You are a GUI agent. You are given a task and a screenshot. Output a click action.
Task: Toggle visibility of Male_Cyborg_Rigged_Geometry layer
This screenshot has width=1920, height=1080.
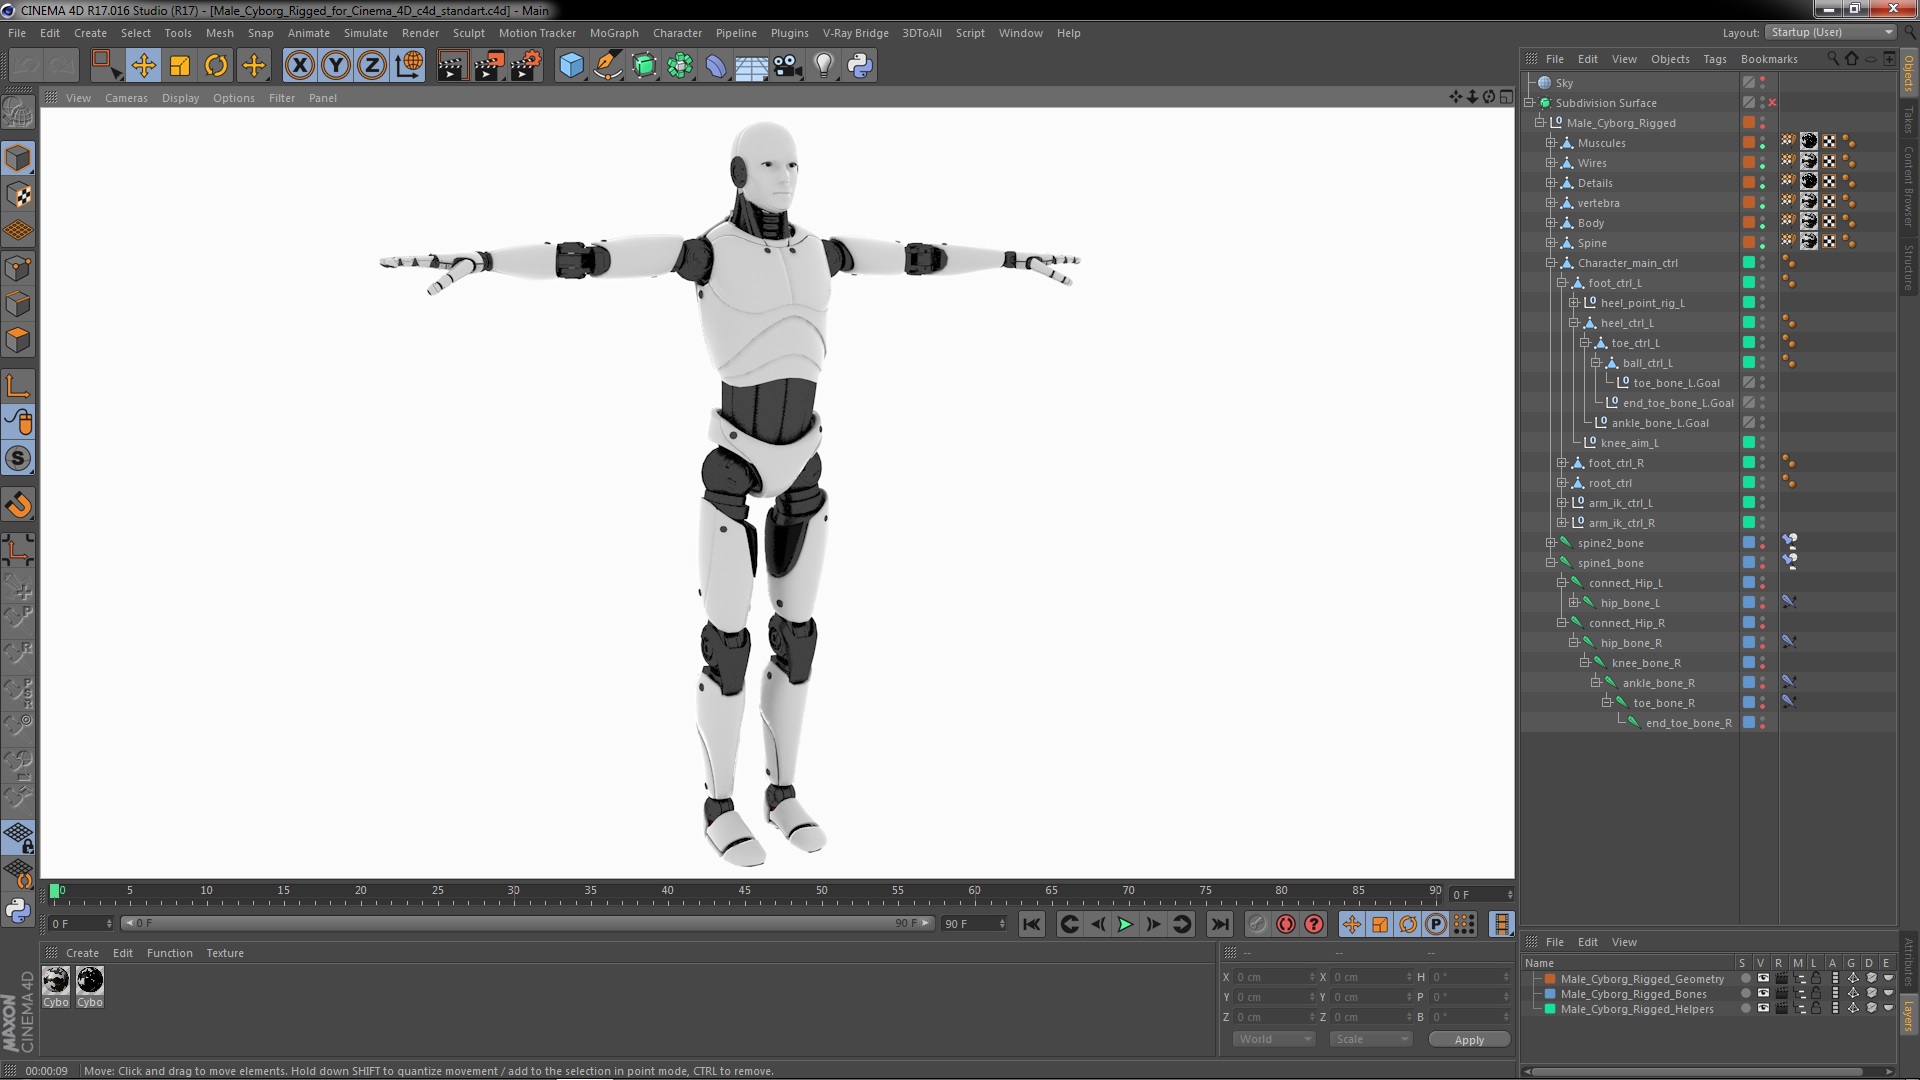[1763, 979]
